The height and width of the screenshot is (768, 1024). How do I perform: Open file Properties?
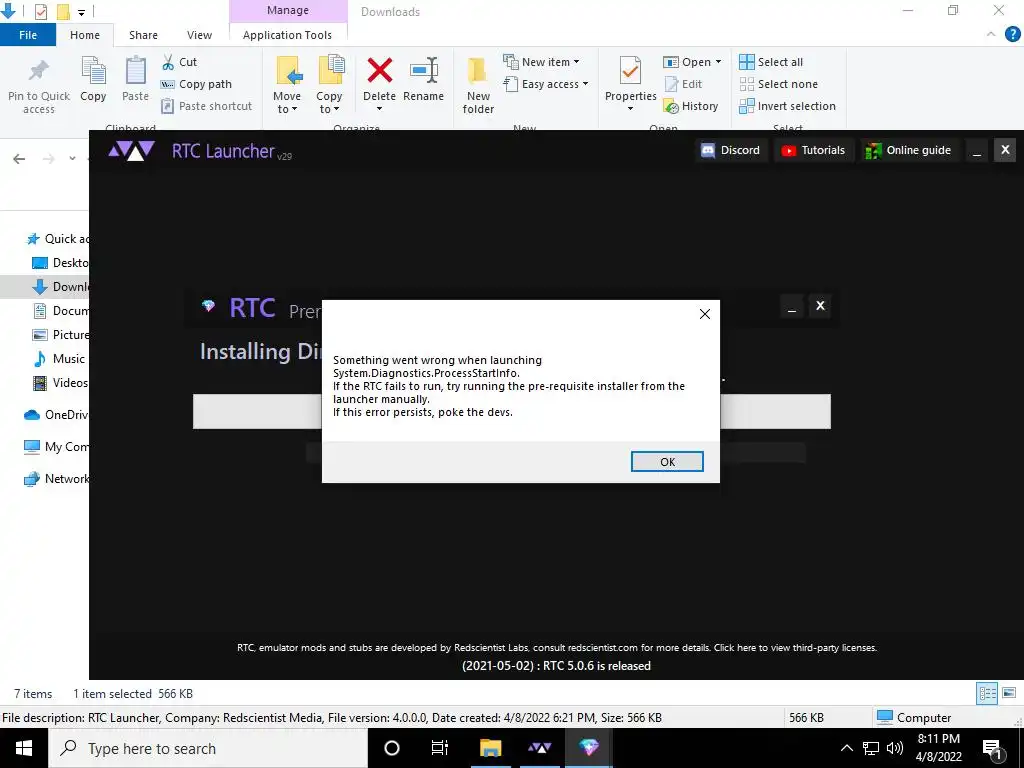630,78
